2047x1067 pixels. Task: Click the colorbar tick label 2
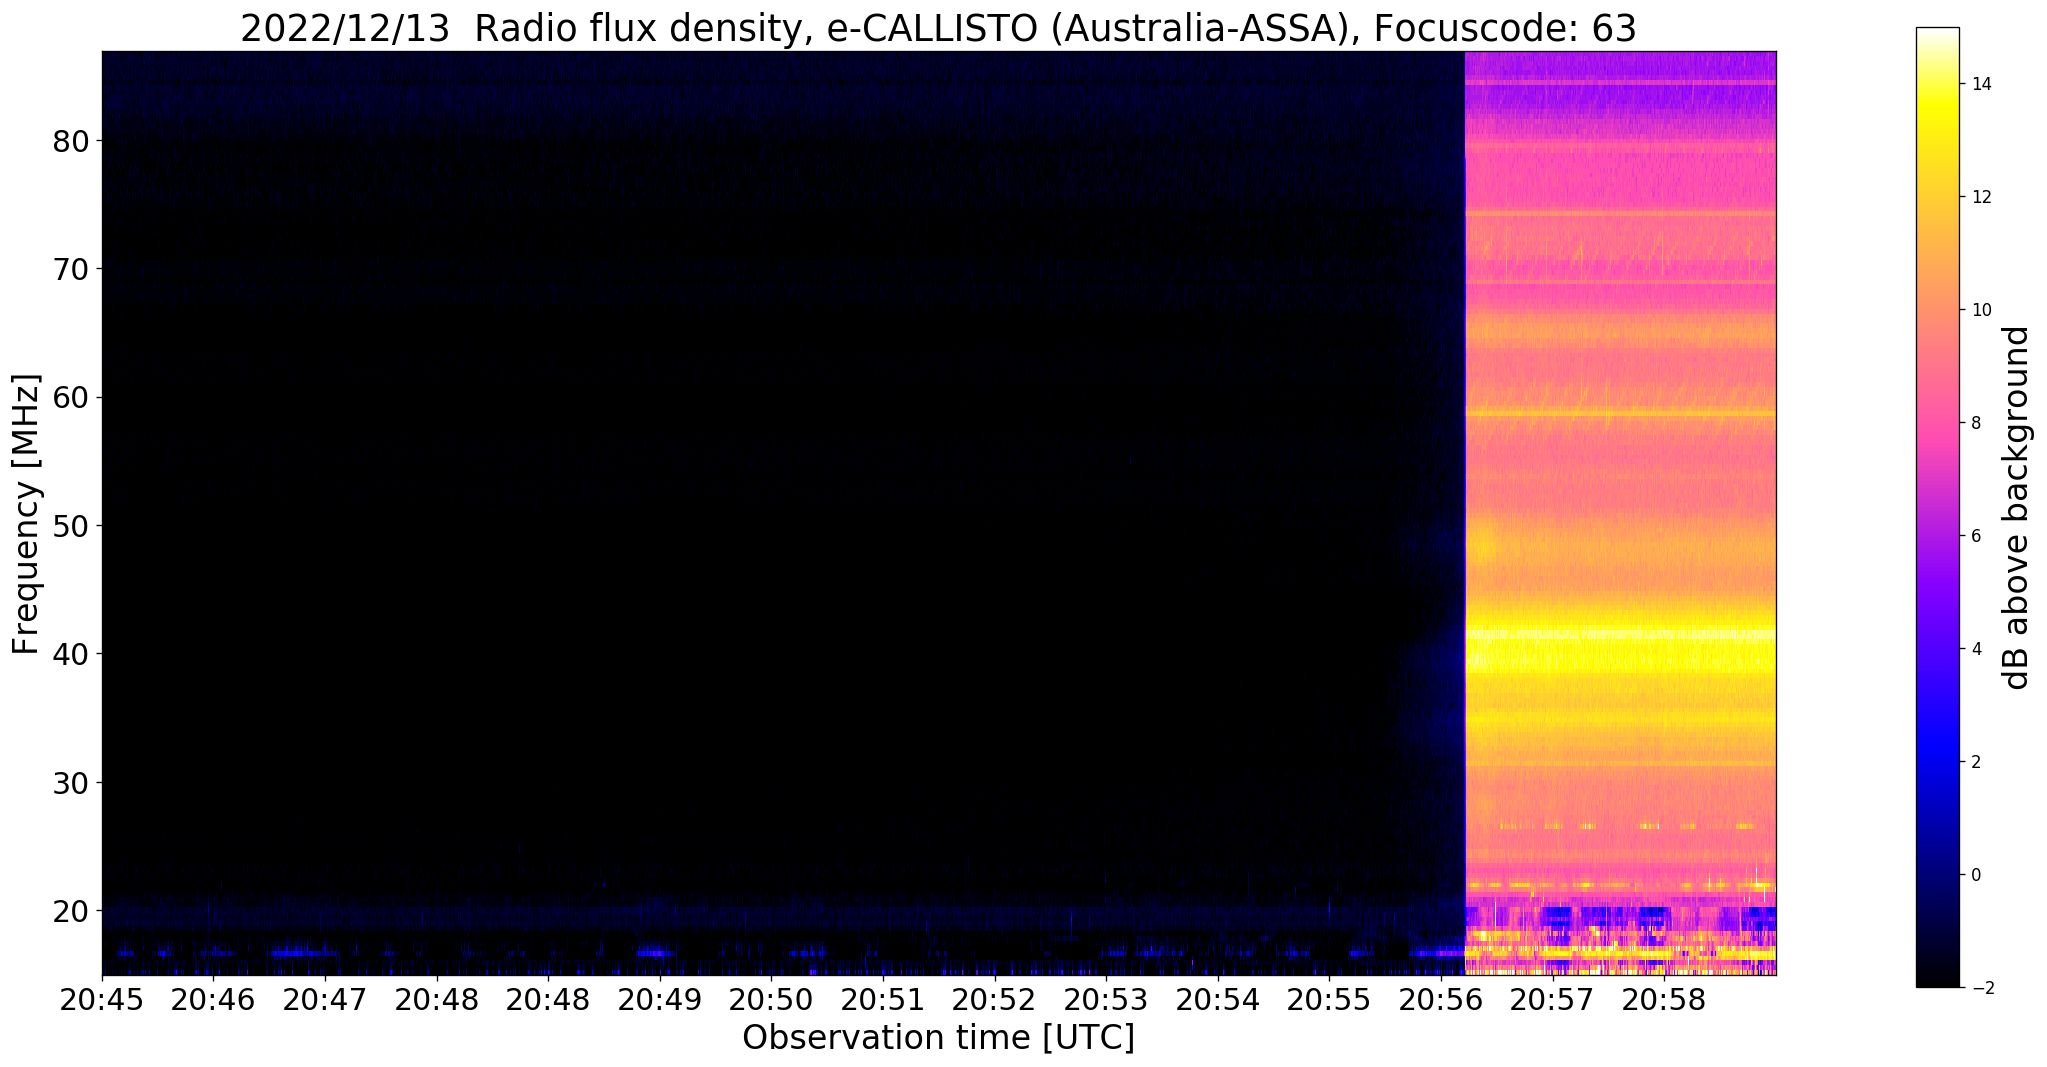click(x=1975, y=762)
